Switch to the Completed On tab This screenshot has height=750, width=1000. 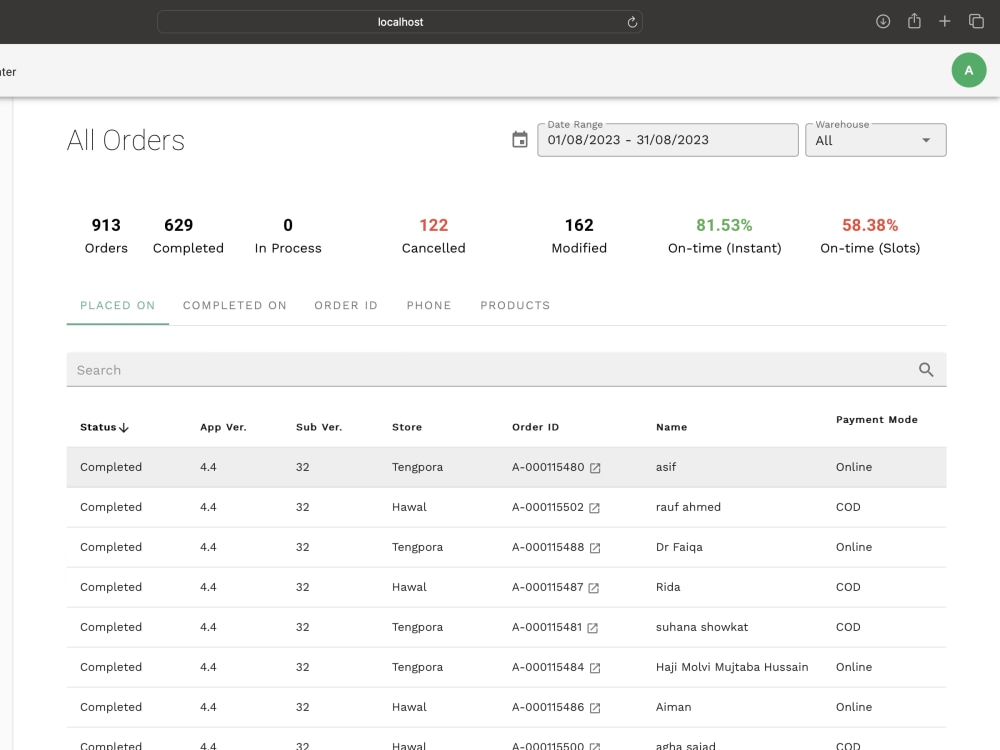[235, 305]
